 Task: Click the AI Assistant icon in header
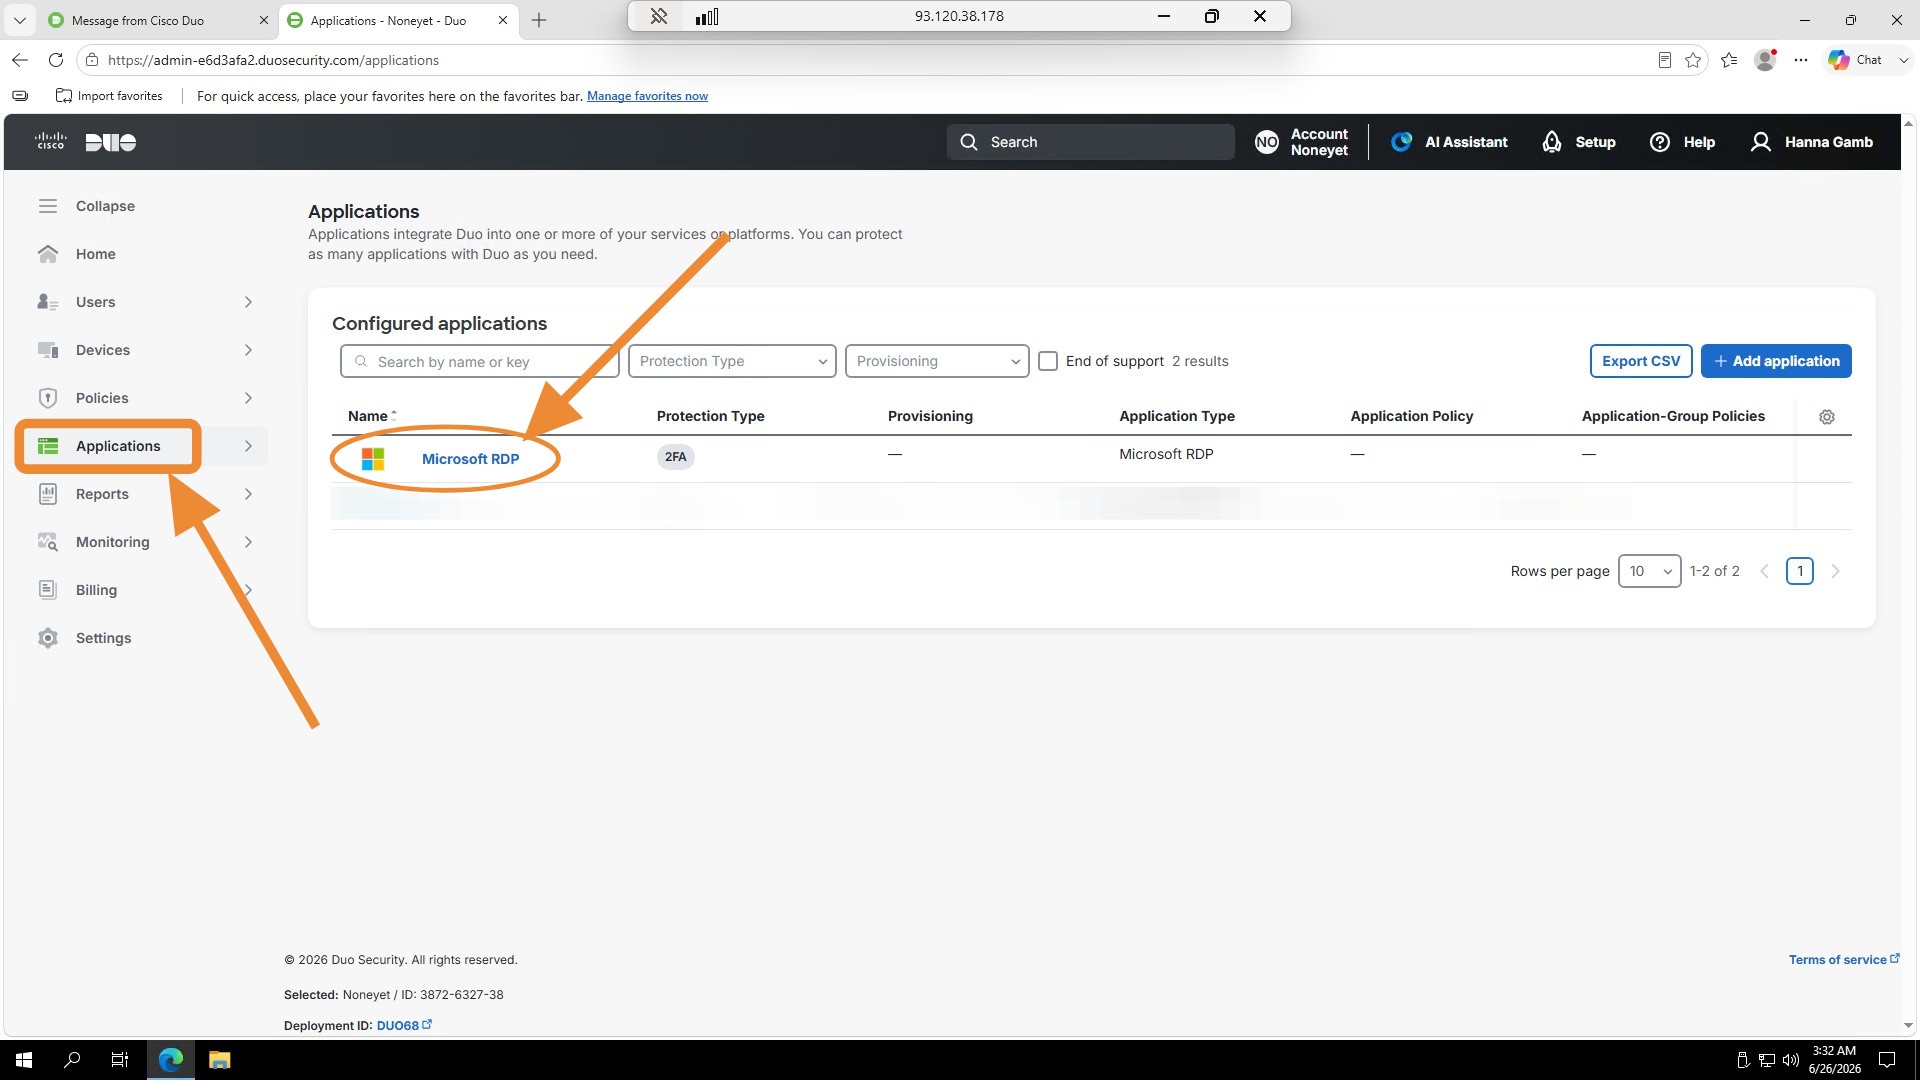[1402, 142]
